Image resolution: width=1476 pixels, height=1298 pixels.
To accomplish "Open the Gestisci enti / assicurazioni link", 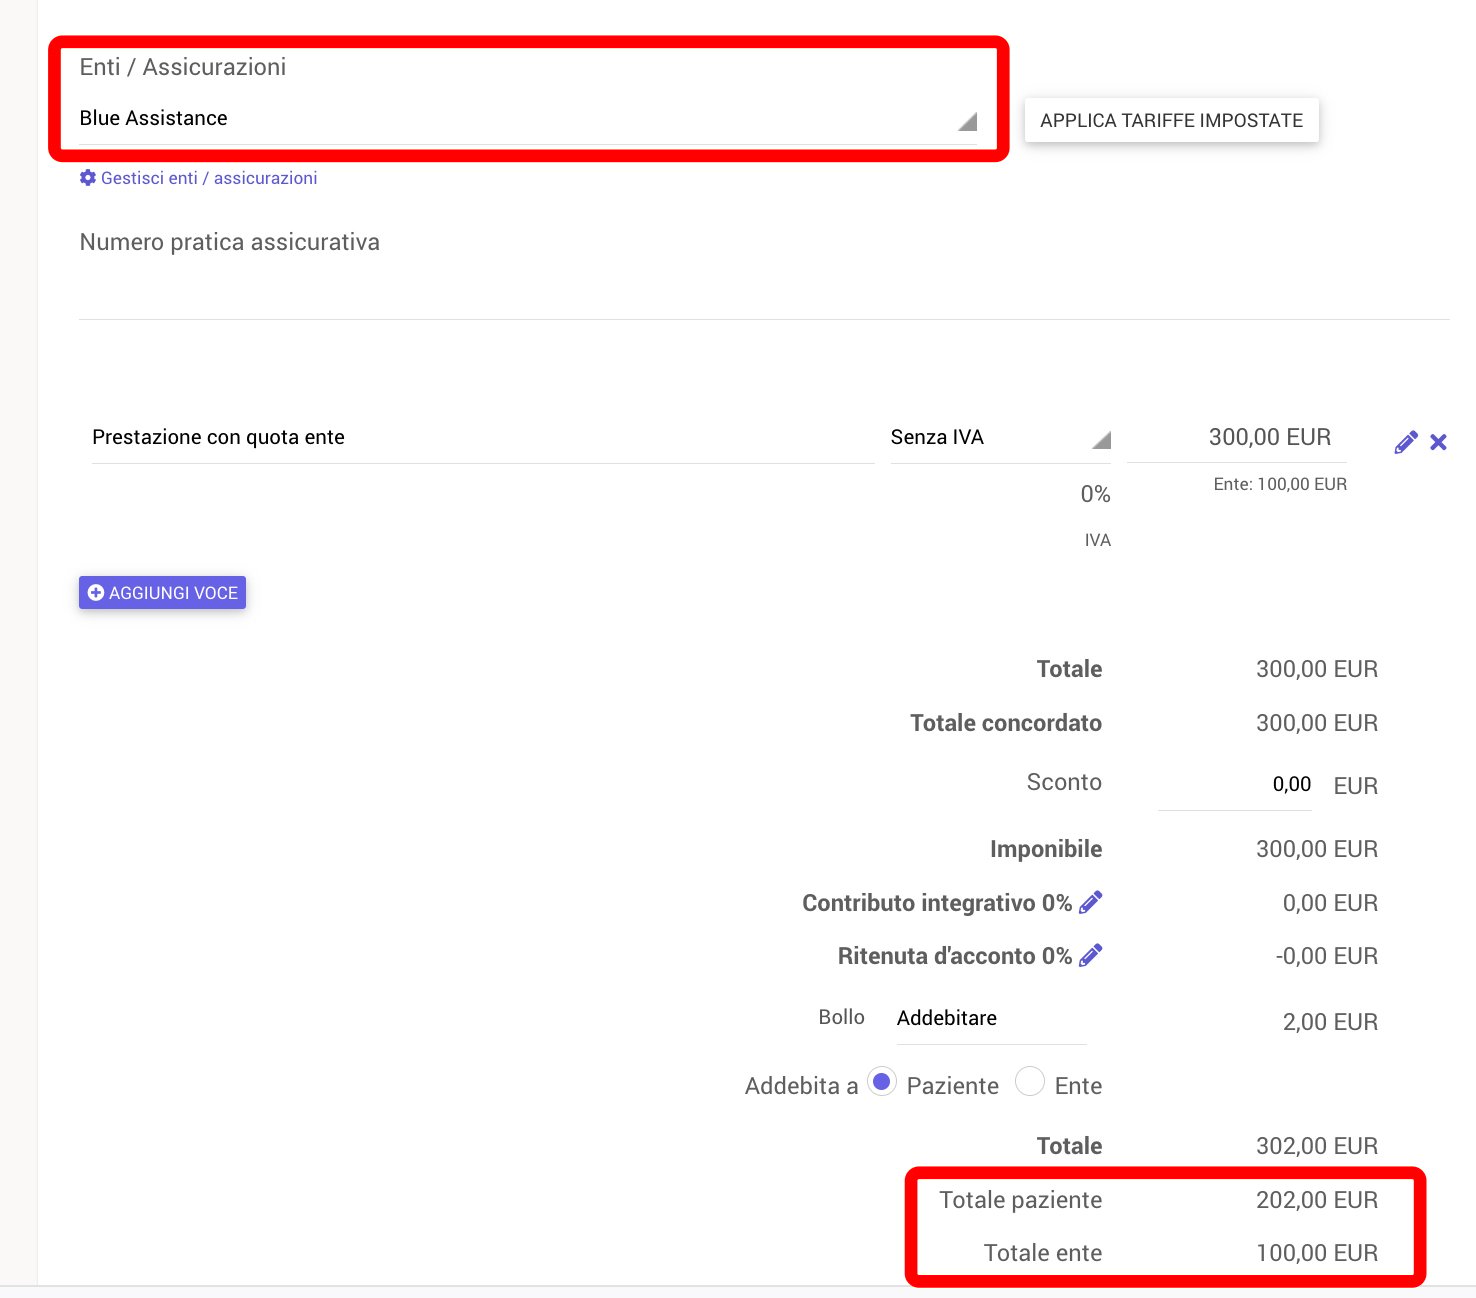I will [x=209, y=178].
